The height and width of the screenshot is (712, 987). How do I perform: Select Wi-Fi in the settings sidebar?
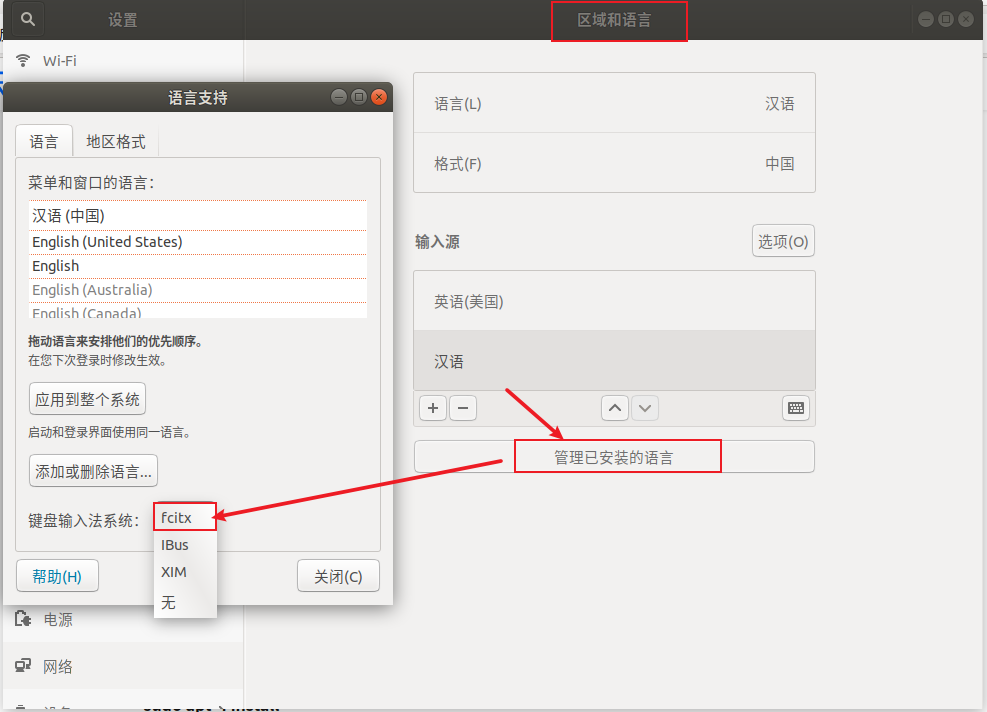click(x=123, y=60)
